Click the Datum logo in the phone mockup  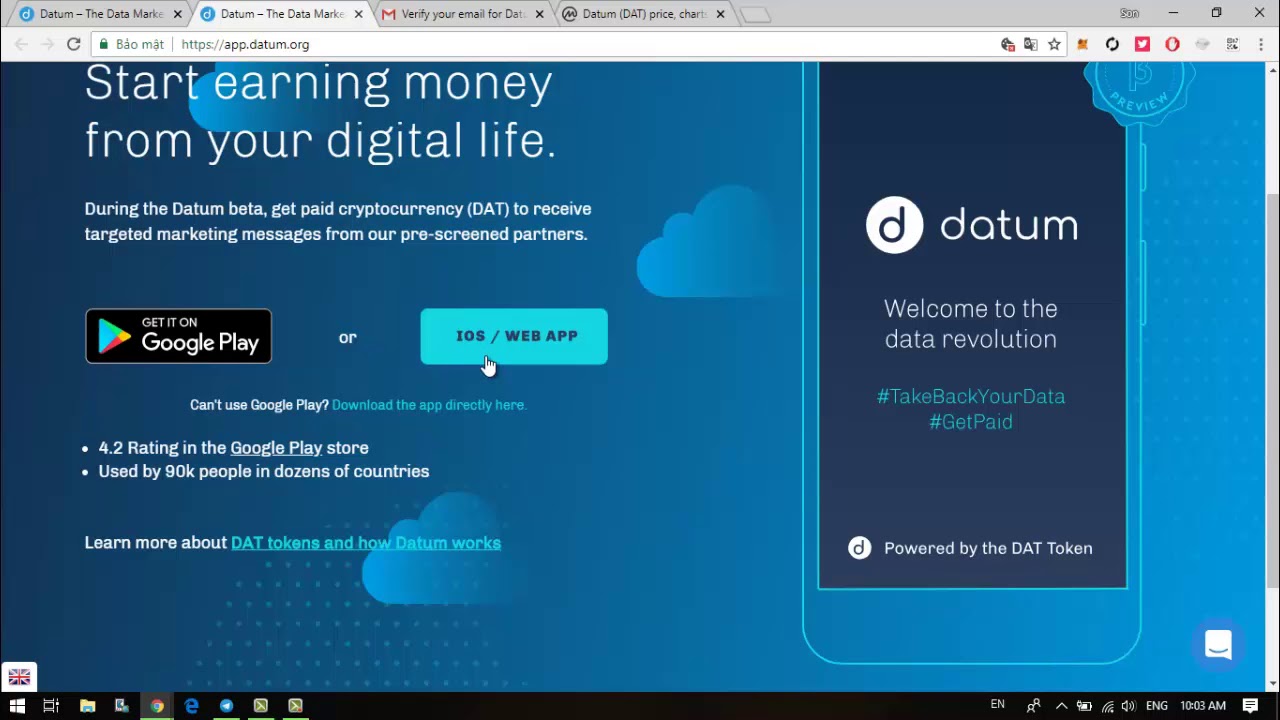pos(971,225)
